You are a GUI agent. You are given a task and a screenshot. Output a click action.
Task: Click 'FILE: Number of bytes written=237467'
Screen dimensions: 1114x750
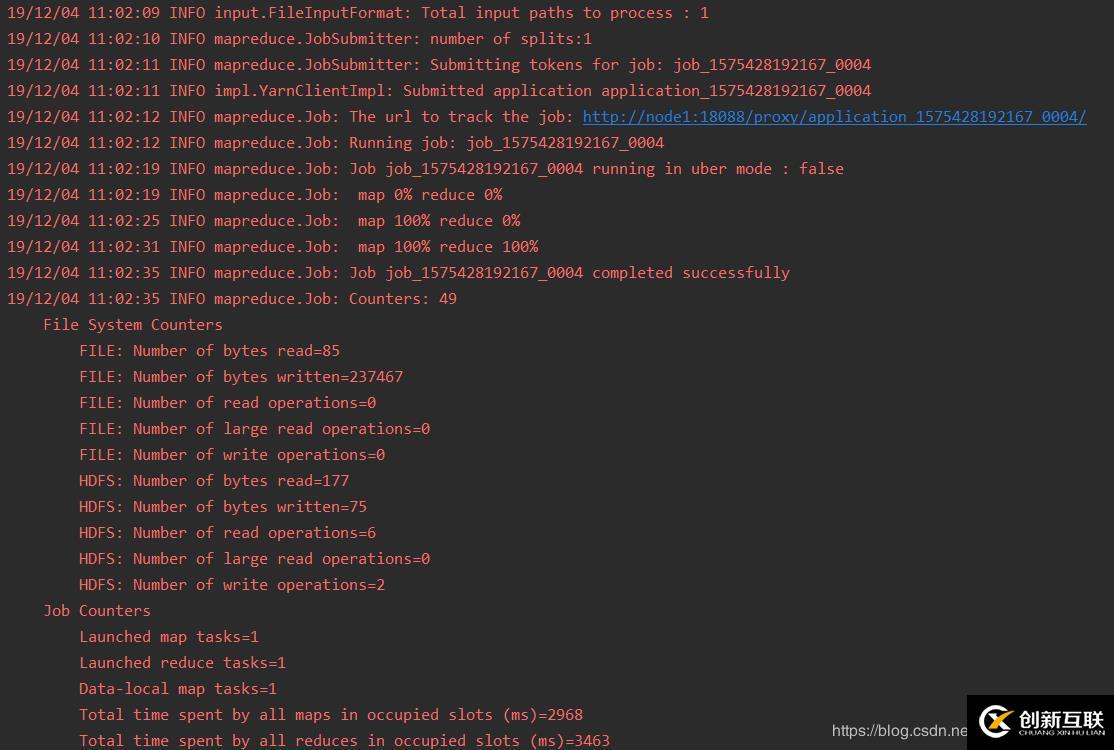[x=241, y=376]
